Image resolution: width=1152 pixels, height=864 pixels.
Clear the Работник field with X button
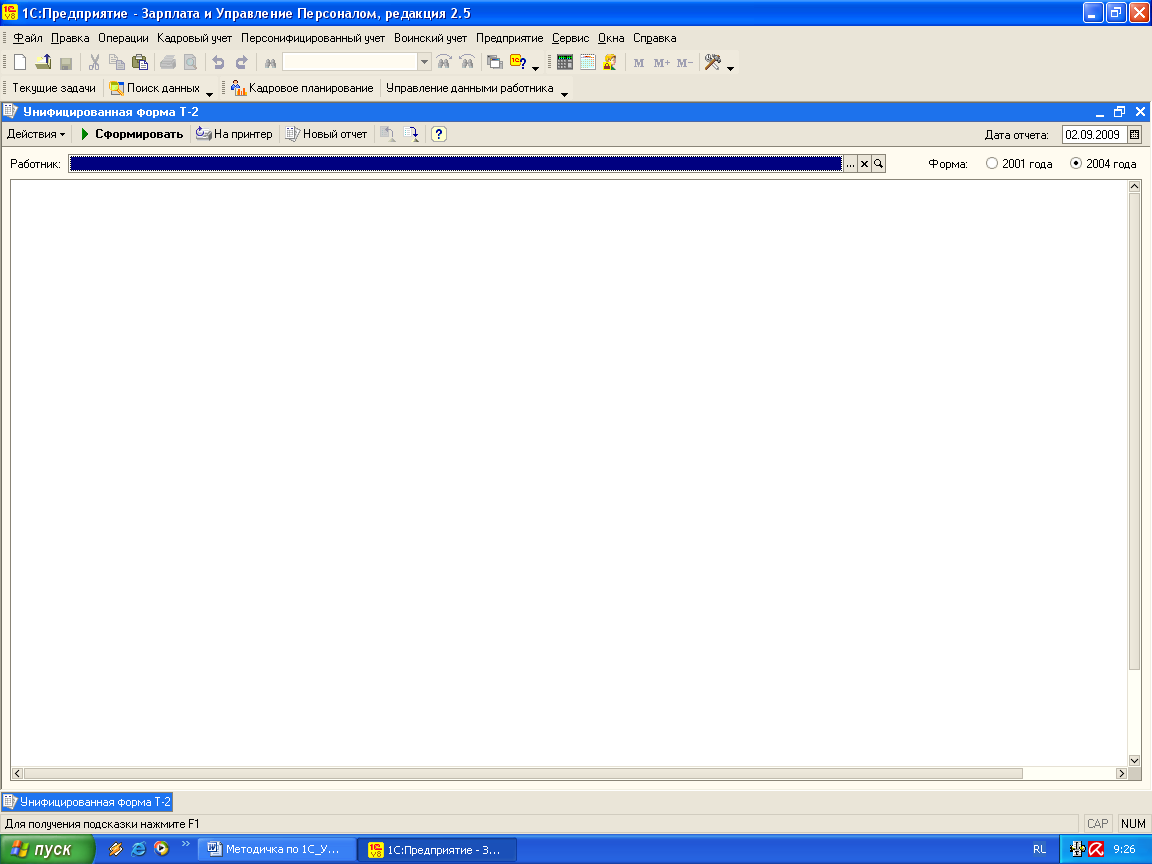[865, 164]
